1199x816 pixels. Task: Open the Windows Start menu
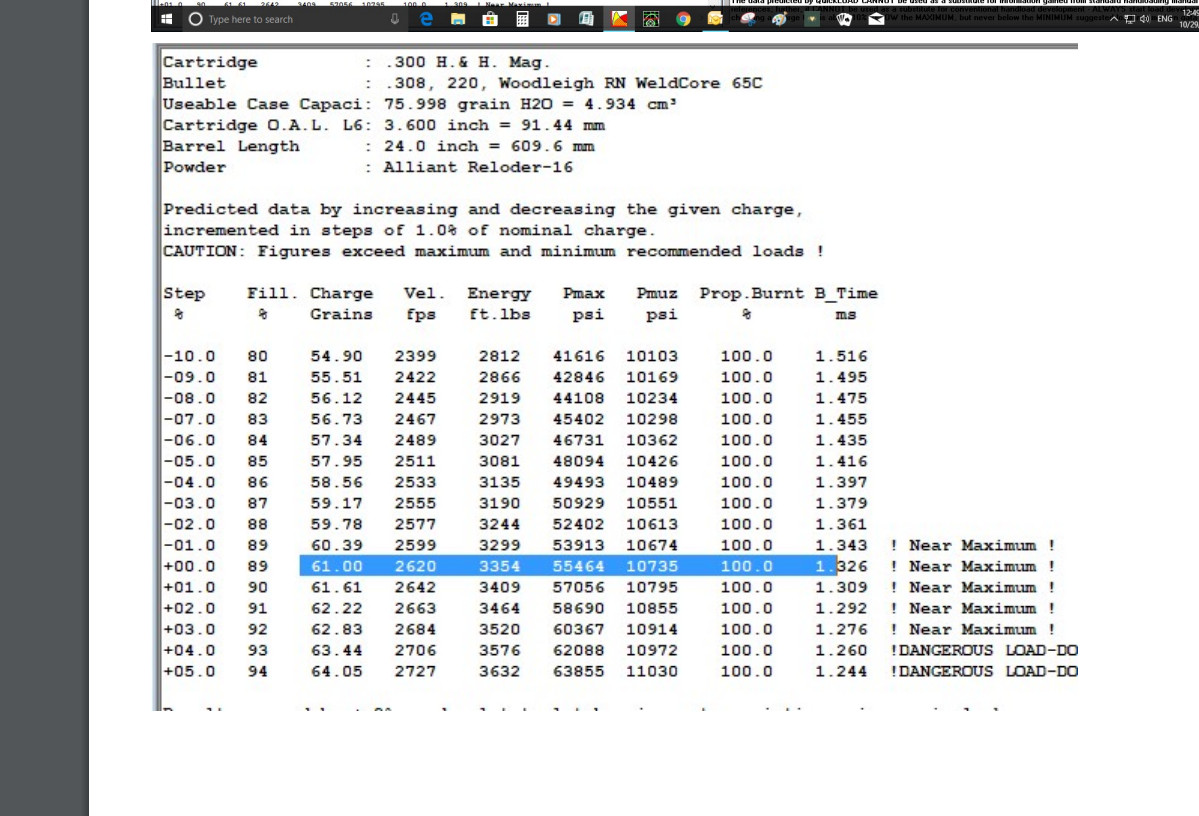(167, 19)
